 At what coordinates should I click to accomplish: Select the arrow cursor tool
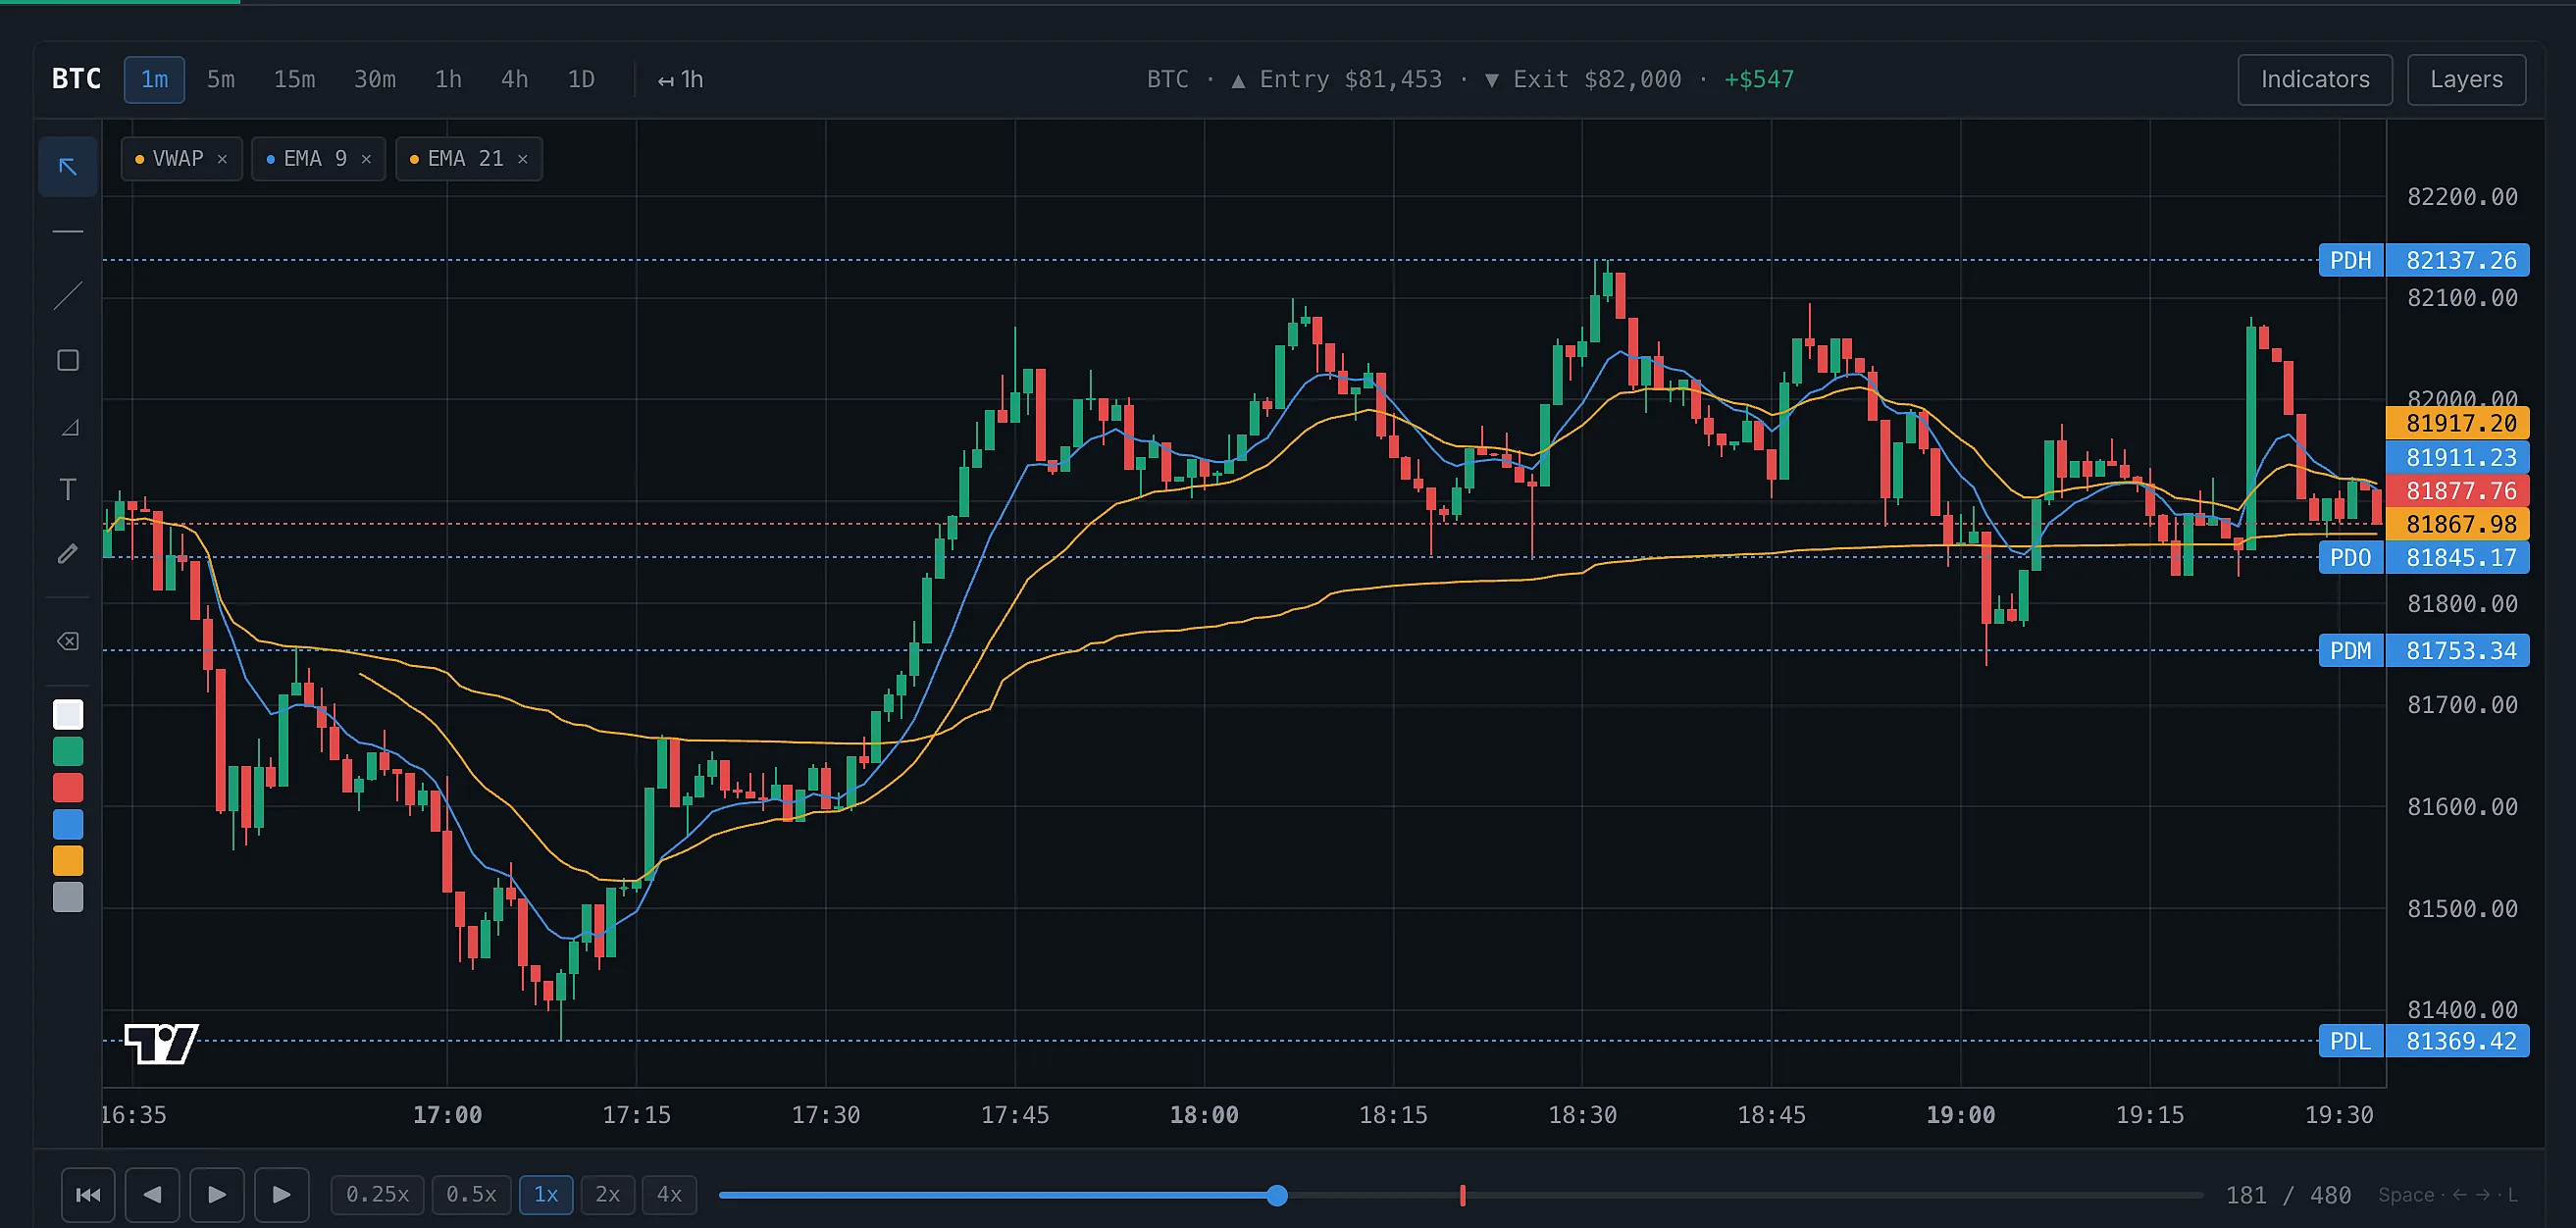click(x=68, y=166)
